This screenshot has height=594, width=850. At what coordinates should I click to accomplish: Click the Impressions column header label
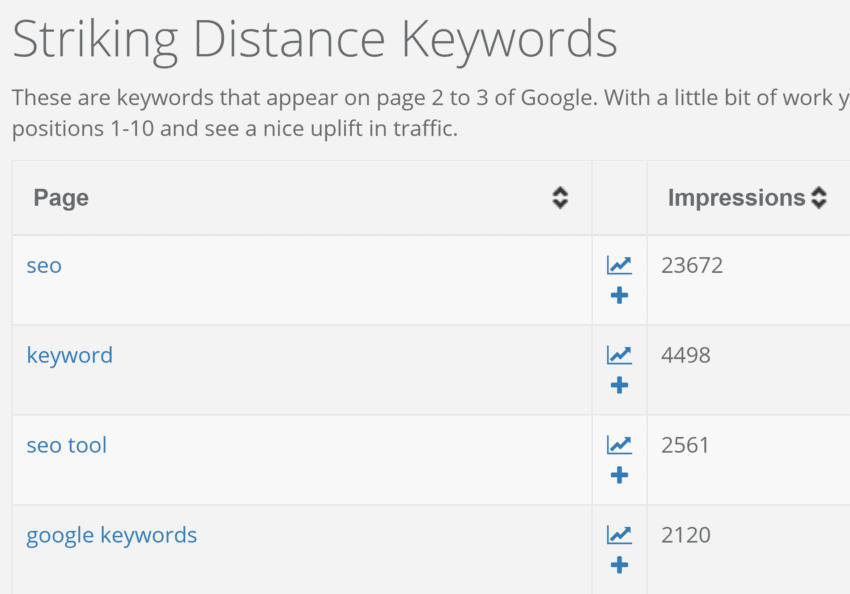click(x=736, y=198)
